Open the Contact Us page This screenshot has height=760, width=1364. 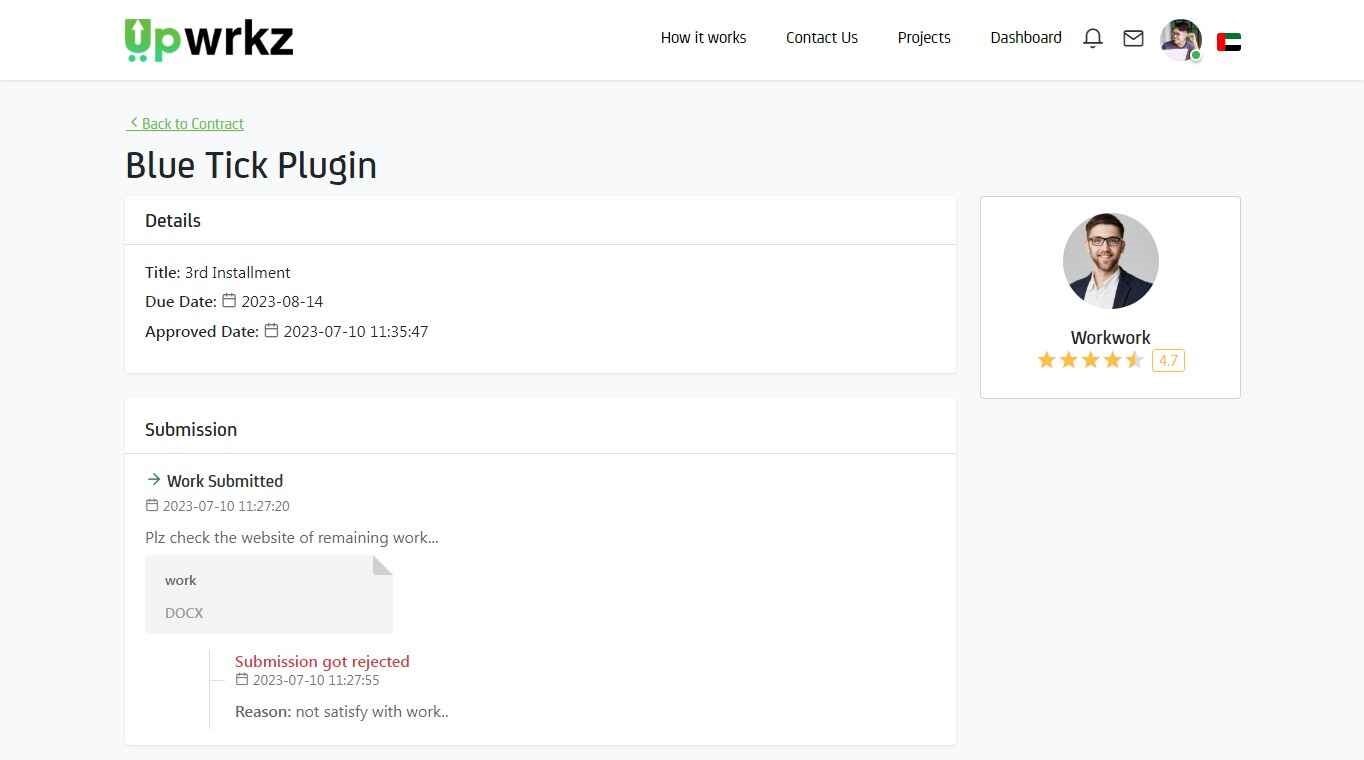(x=822, y=38)
